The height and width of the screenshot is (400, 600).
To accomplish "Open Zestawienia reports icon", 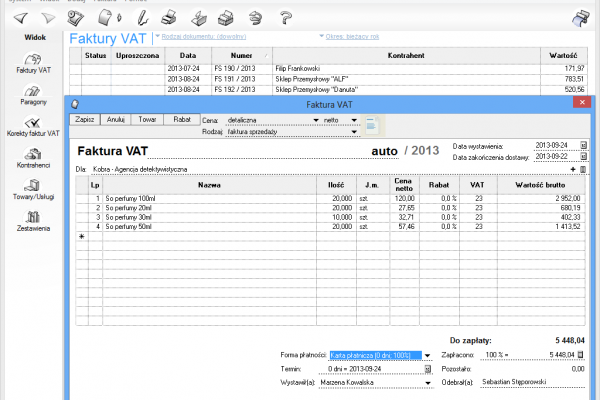I will 32,221.
